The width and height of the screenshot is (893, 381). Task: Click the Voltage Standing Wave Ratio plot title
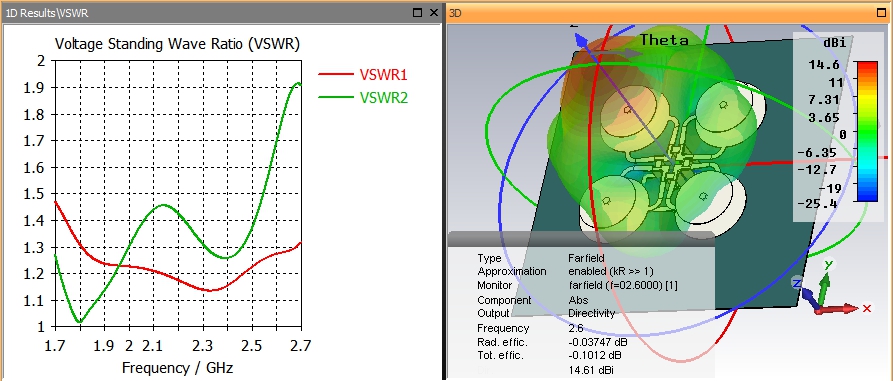[x=177, y=44]
